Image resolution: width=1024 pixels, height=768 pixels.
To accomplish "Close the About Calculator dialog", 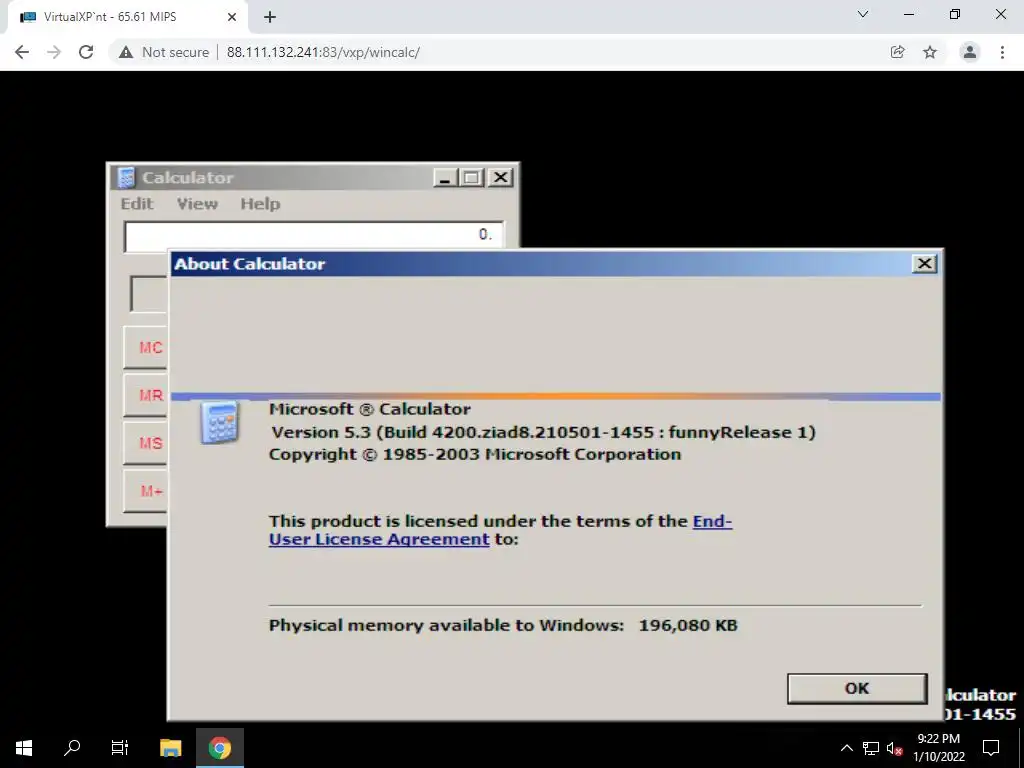I will point(924,264).
